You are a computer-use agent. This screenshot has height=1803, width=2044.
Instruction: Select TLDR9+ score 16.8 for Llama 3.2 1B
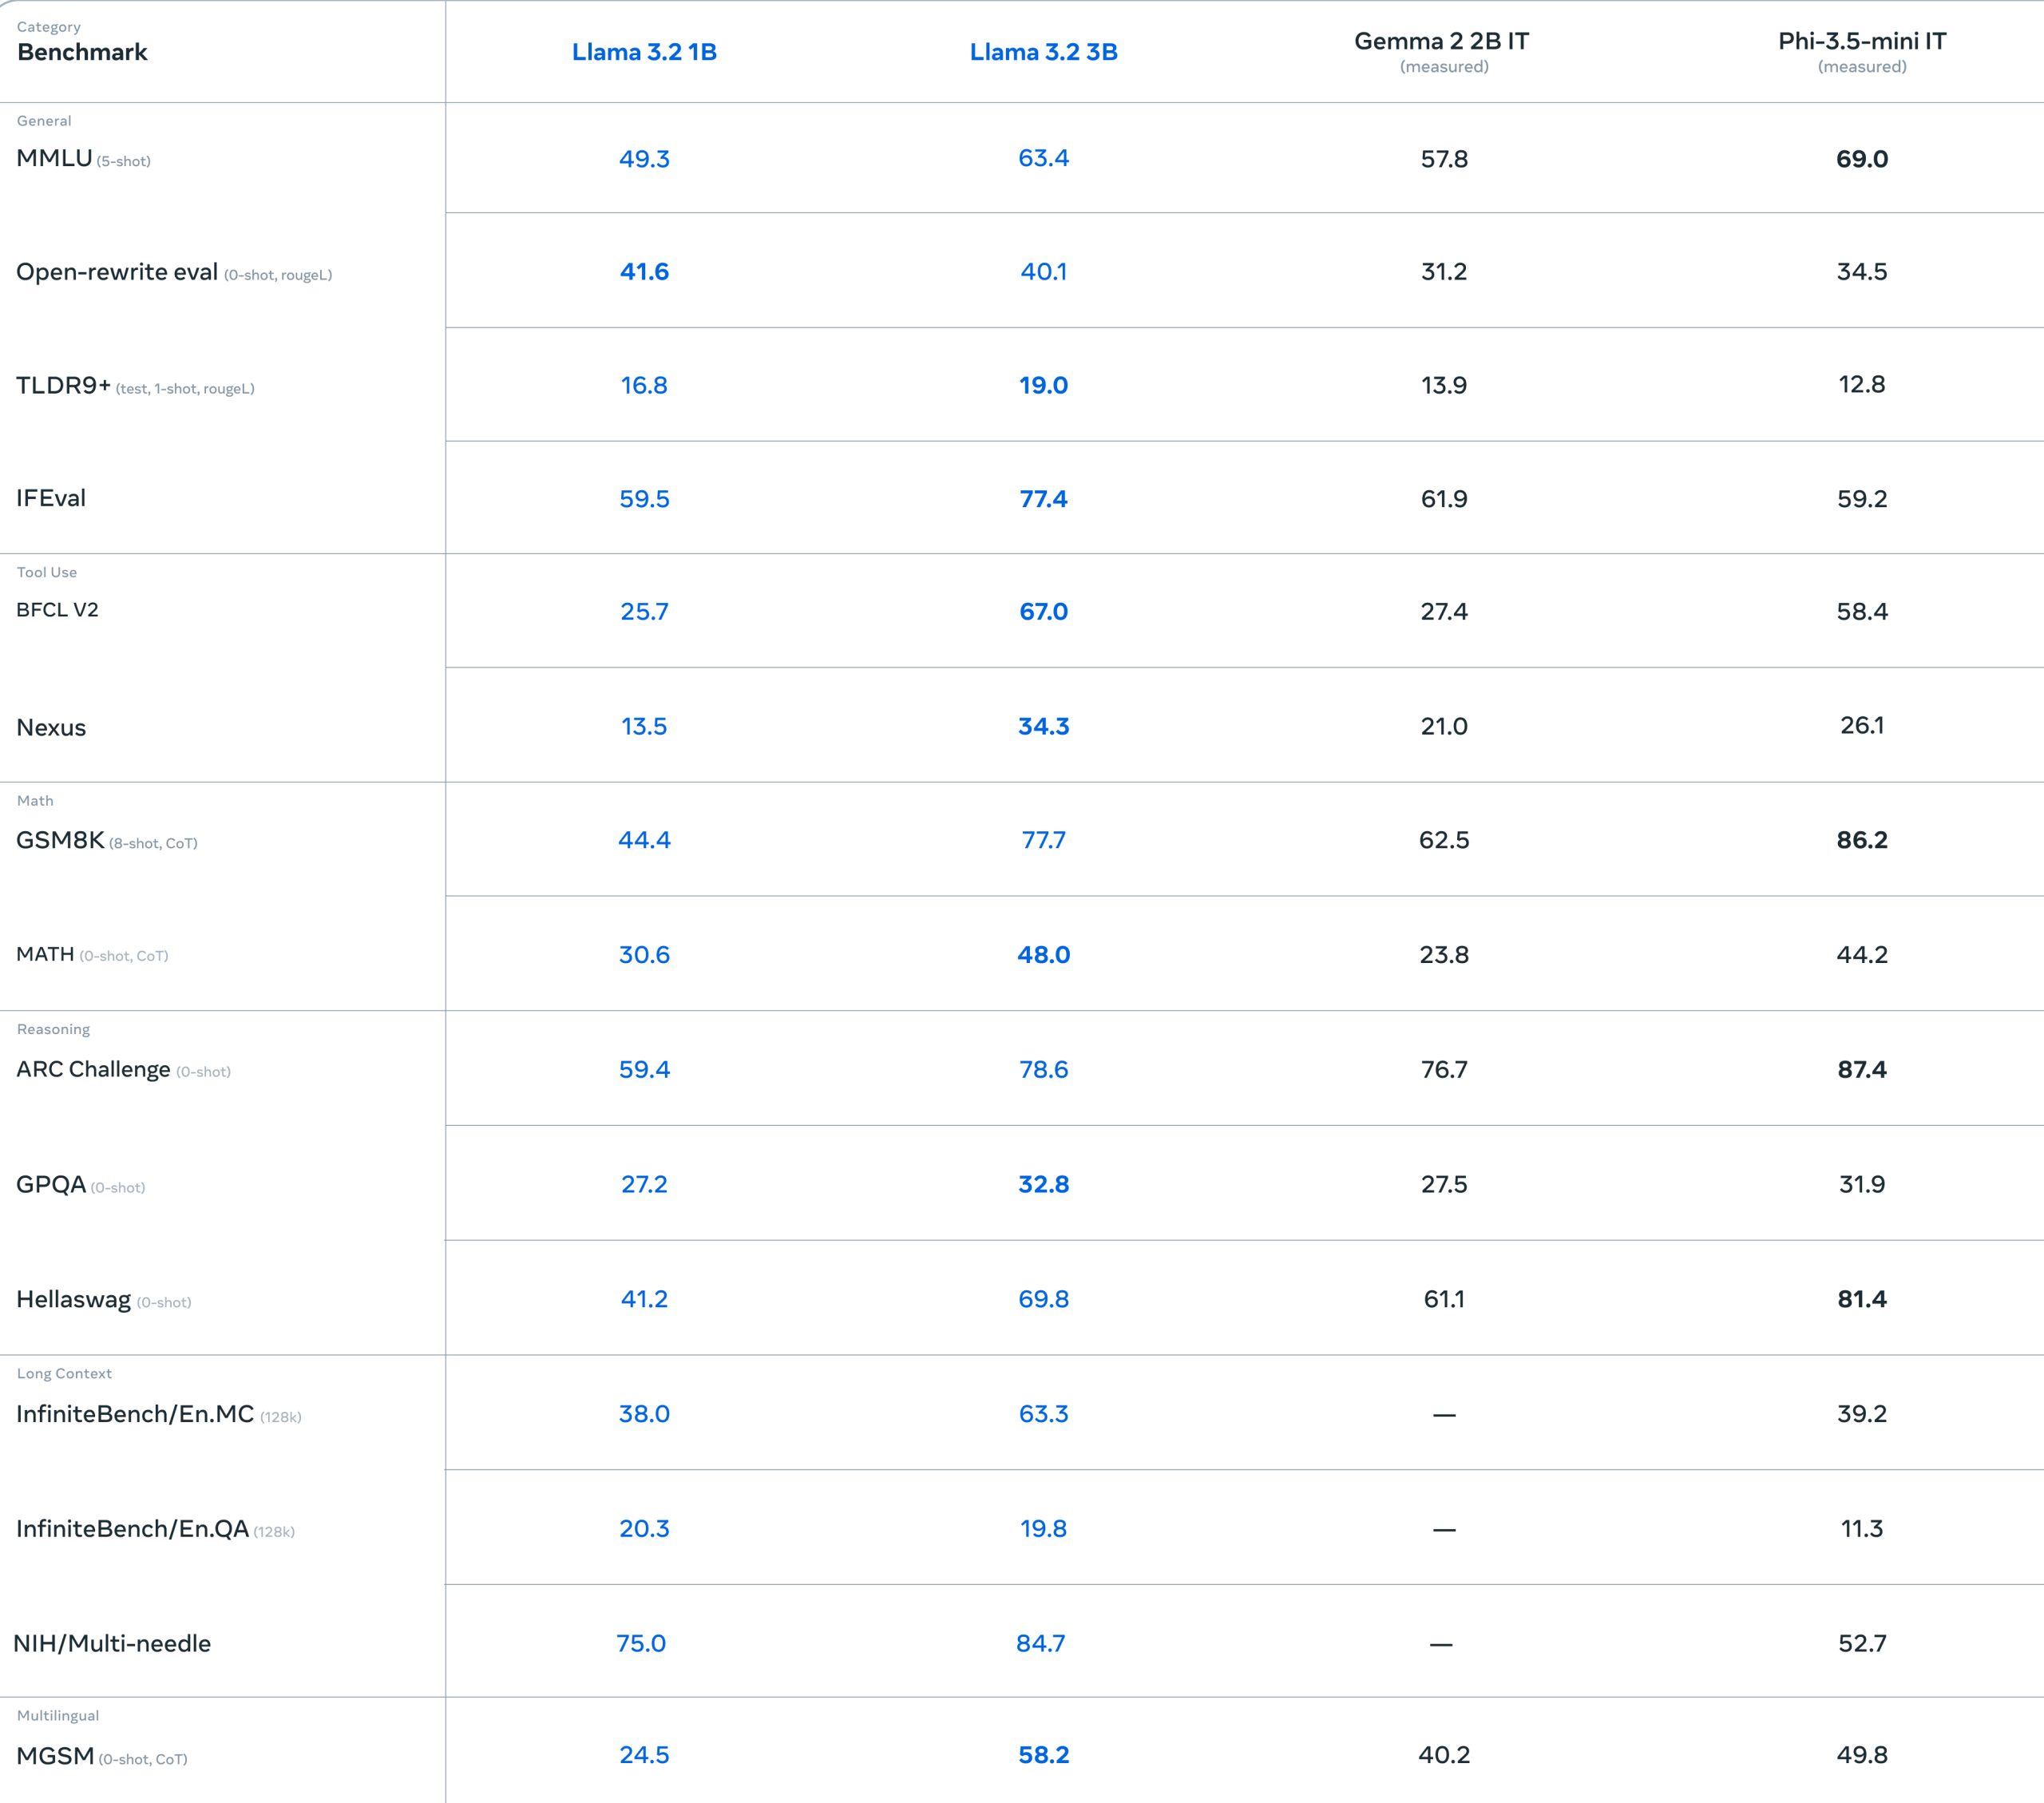pyautogui.click(x=644, y=385)
